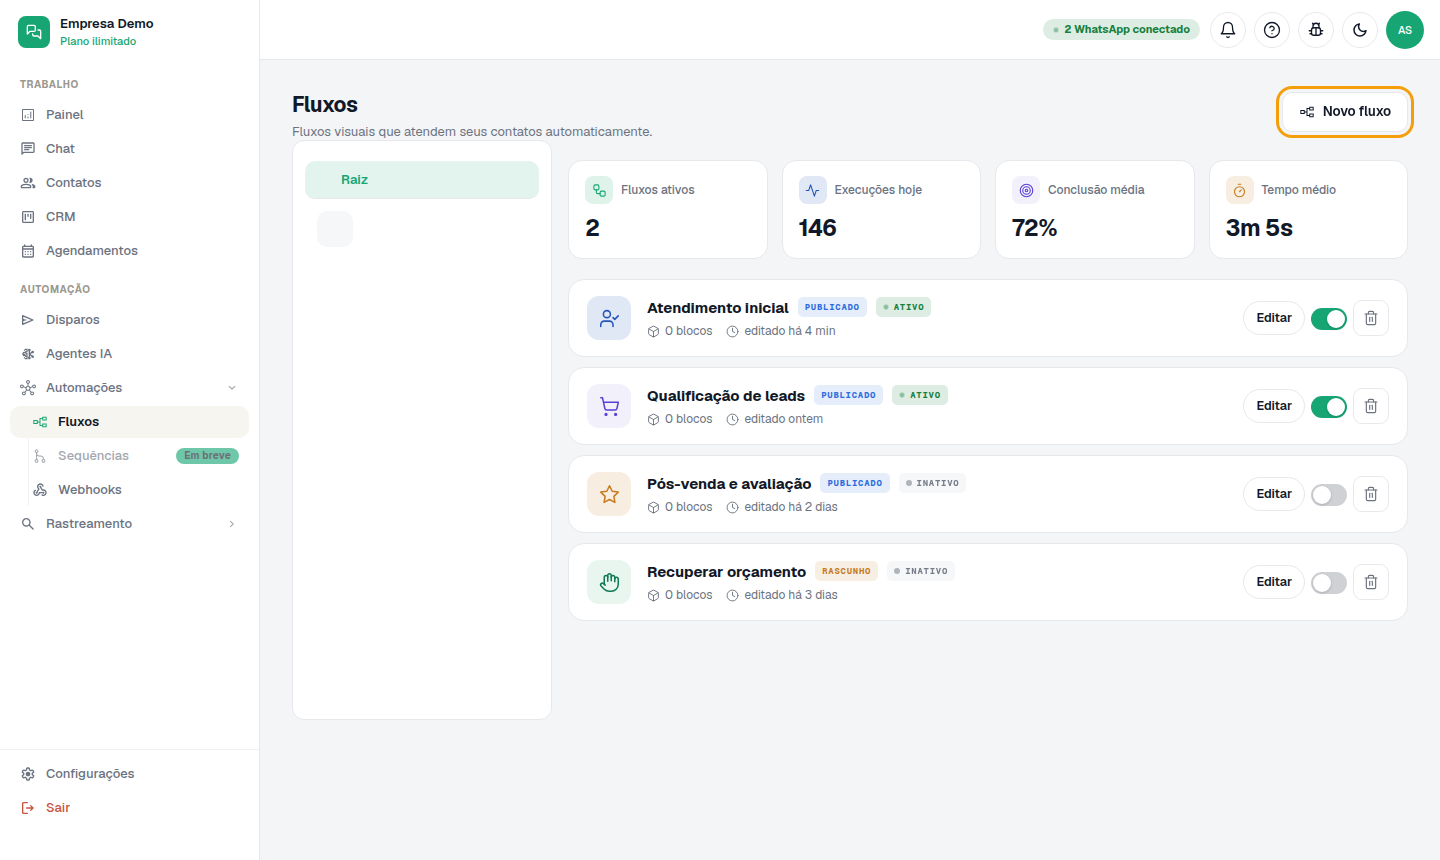1440x860 pixels.
Task: Click the Qualificação de leads cart icon
Action: (x=609, y=406)
